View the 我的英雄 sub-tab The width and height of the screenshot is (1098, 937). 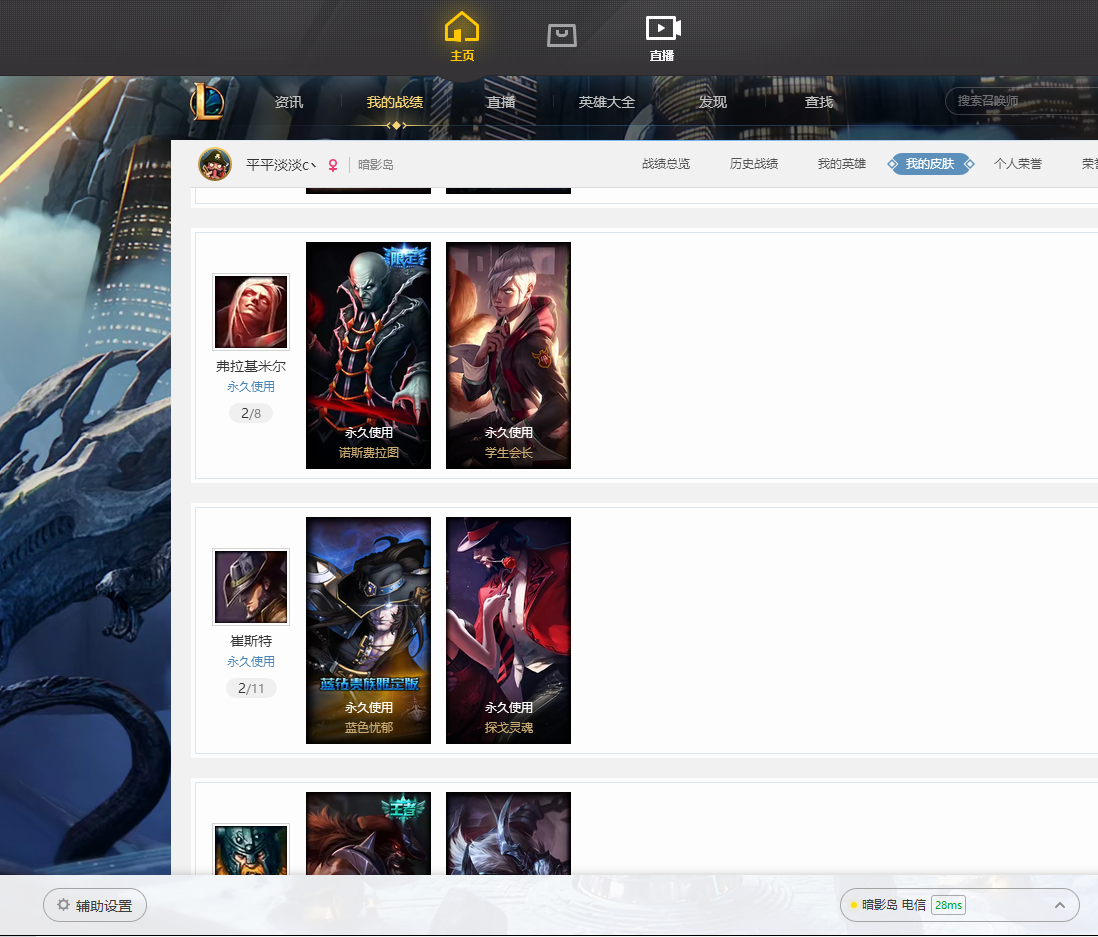tap(842, 164)
